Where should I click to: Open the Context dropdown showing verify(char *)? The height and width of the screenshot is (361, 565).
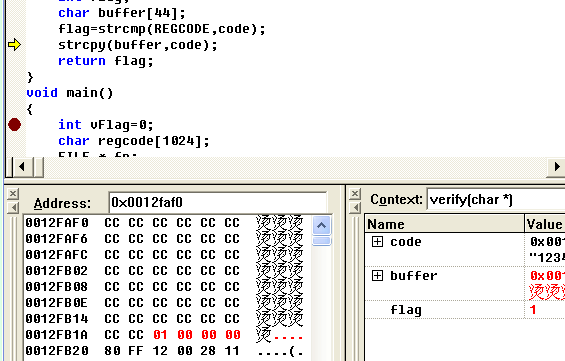[x=496, y=200]
